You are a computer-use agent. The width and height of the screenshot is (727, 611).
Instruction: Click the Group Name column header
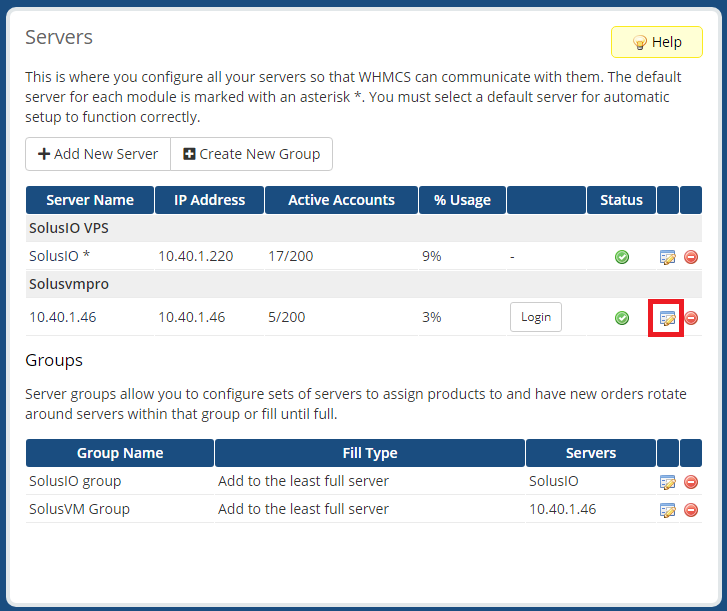coord(120,453)
